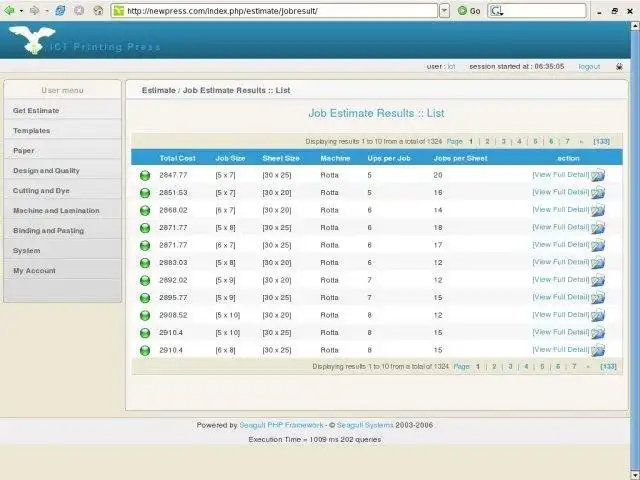Go to page 4 in top pagination
This screenshot has height=480, width=640.
pyautogui.click(x=519, y=141)
